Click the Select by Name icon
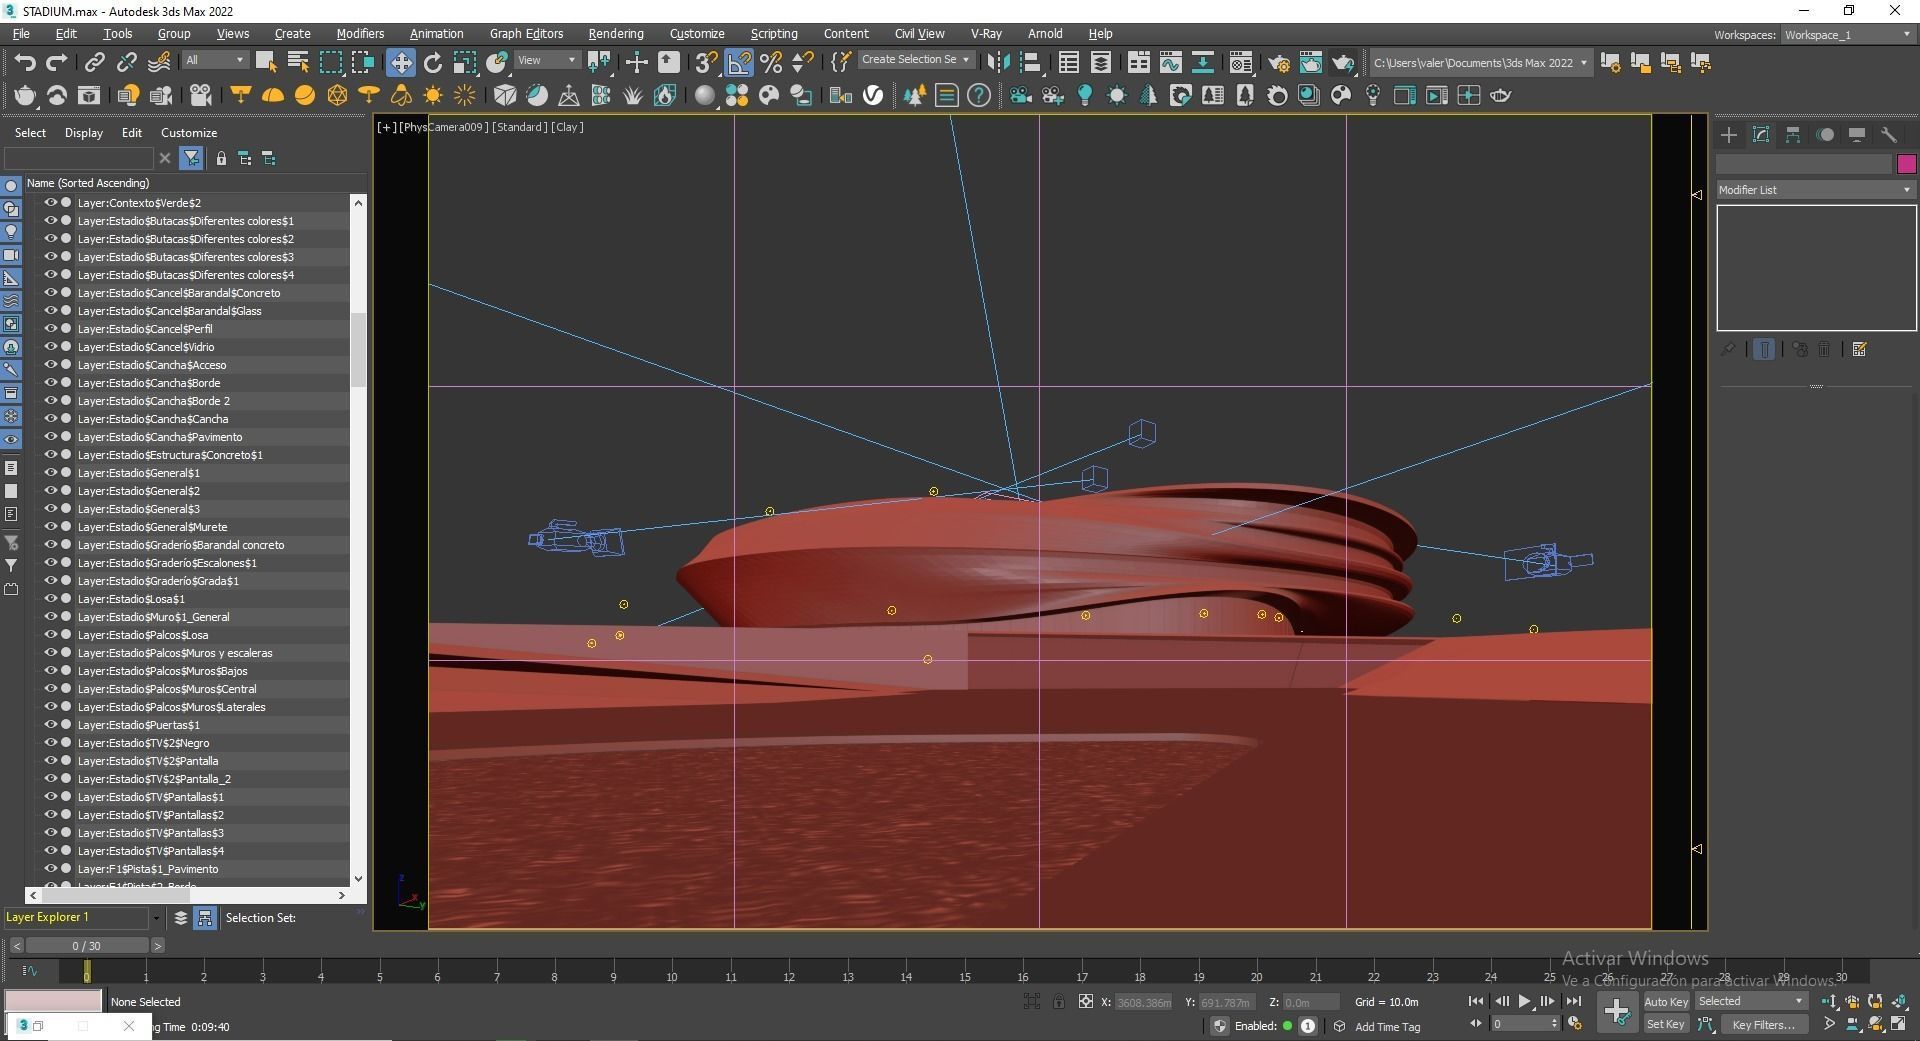Screen dimensions: 1920x1041 [x=297, y=63]
